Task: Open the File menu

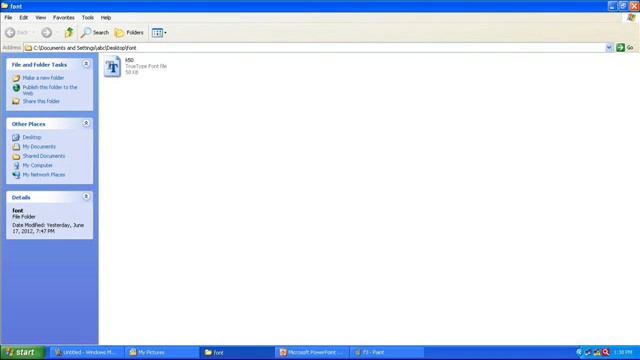Action: (8, 18)
